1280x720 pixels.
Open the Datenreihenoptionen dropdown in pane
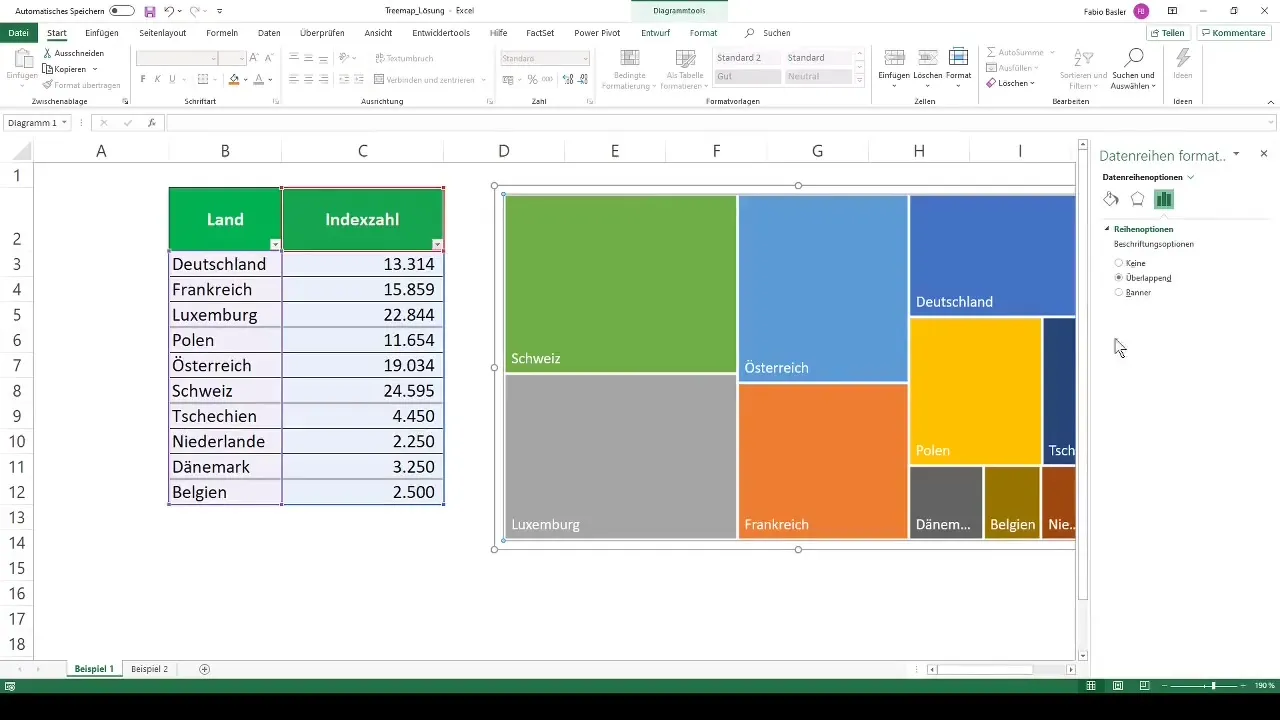(x=1190, y=177)
